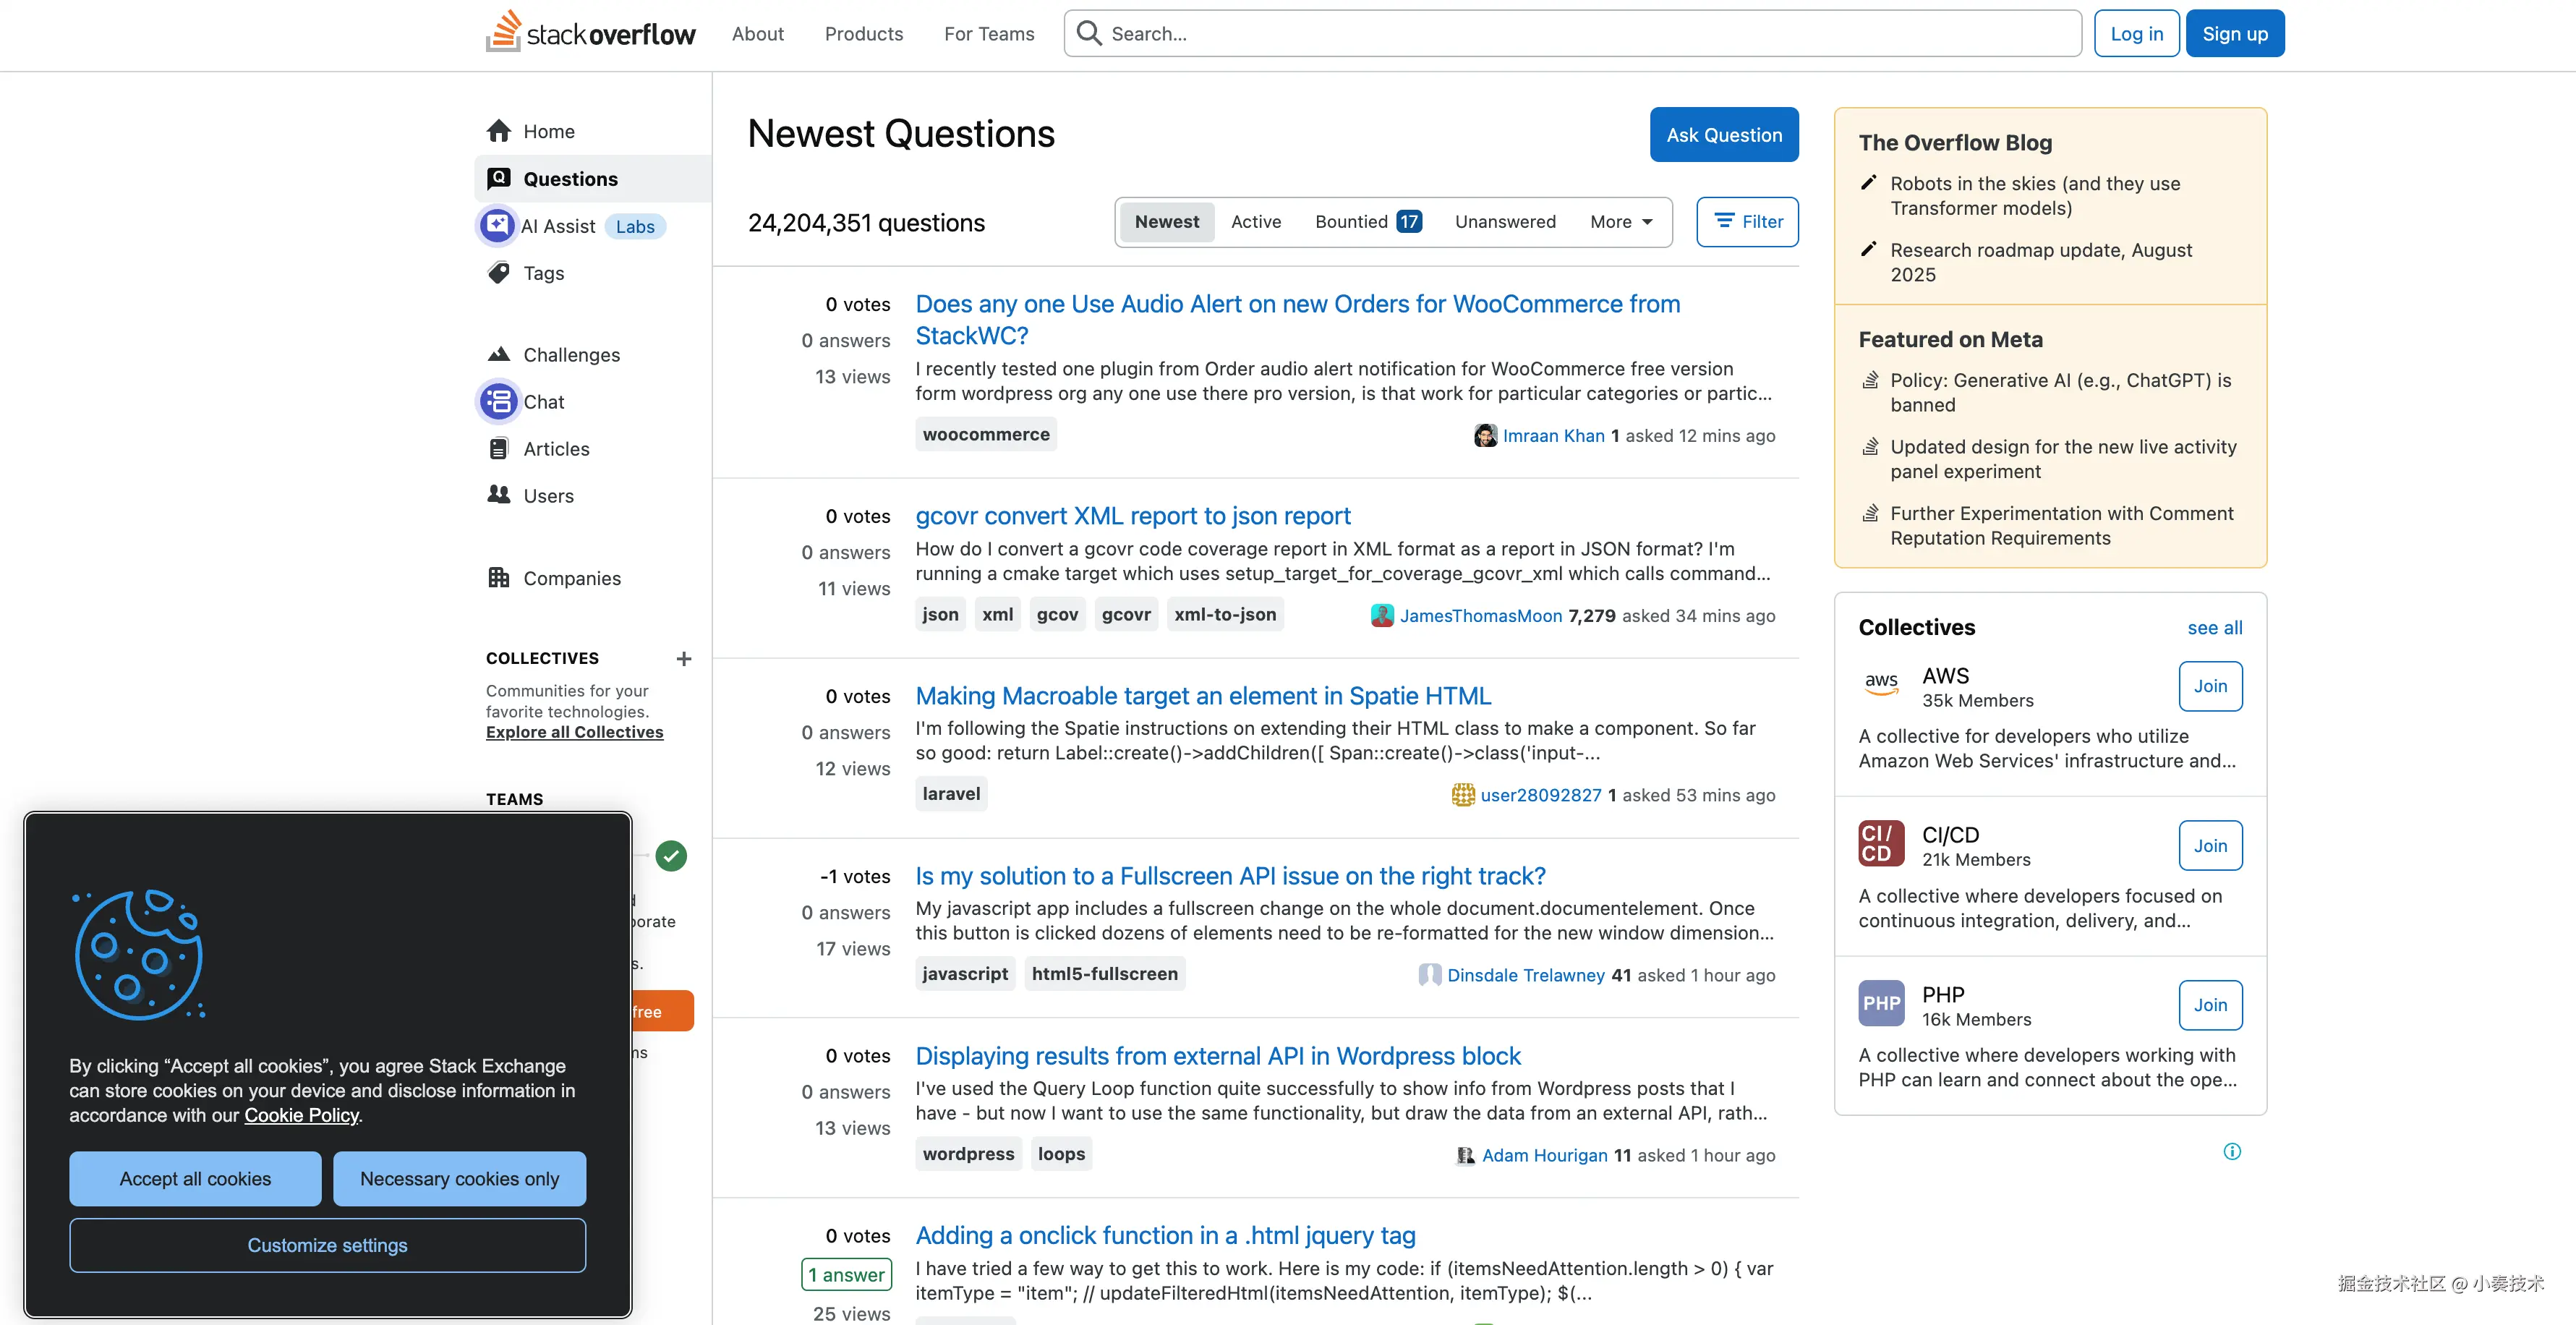The height and width of the screenshot is (1325, 2576).
Task: Accept all cookies in the banner
Action: [195, 1179]
